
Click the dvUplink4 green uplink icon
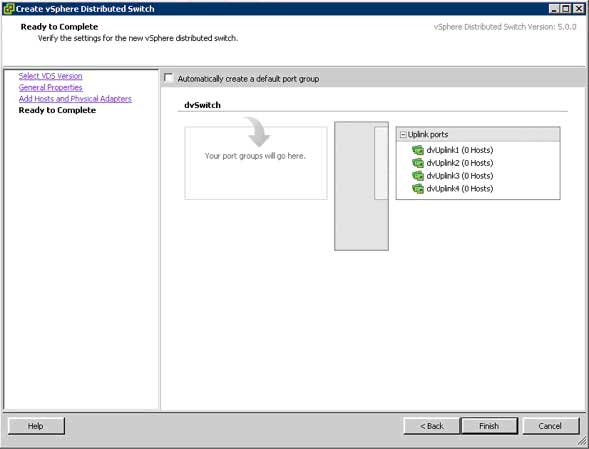point(418,189)
